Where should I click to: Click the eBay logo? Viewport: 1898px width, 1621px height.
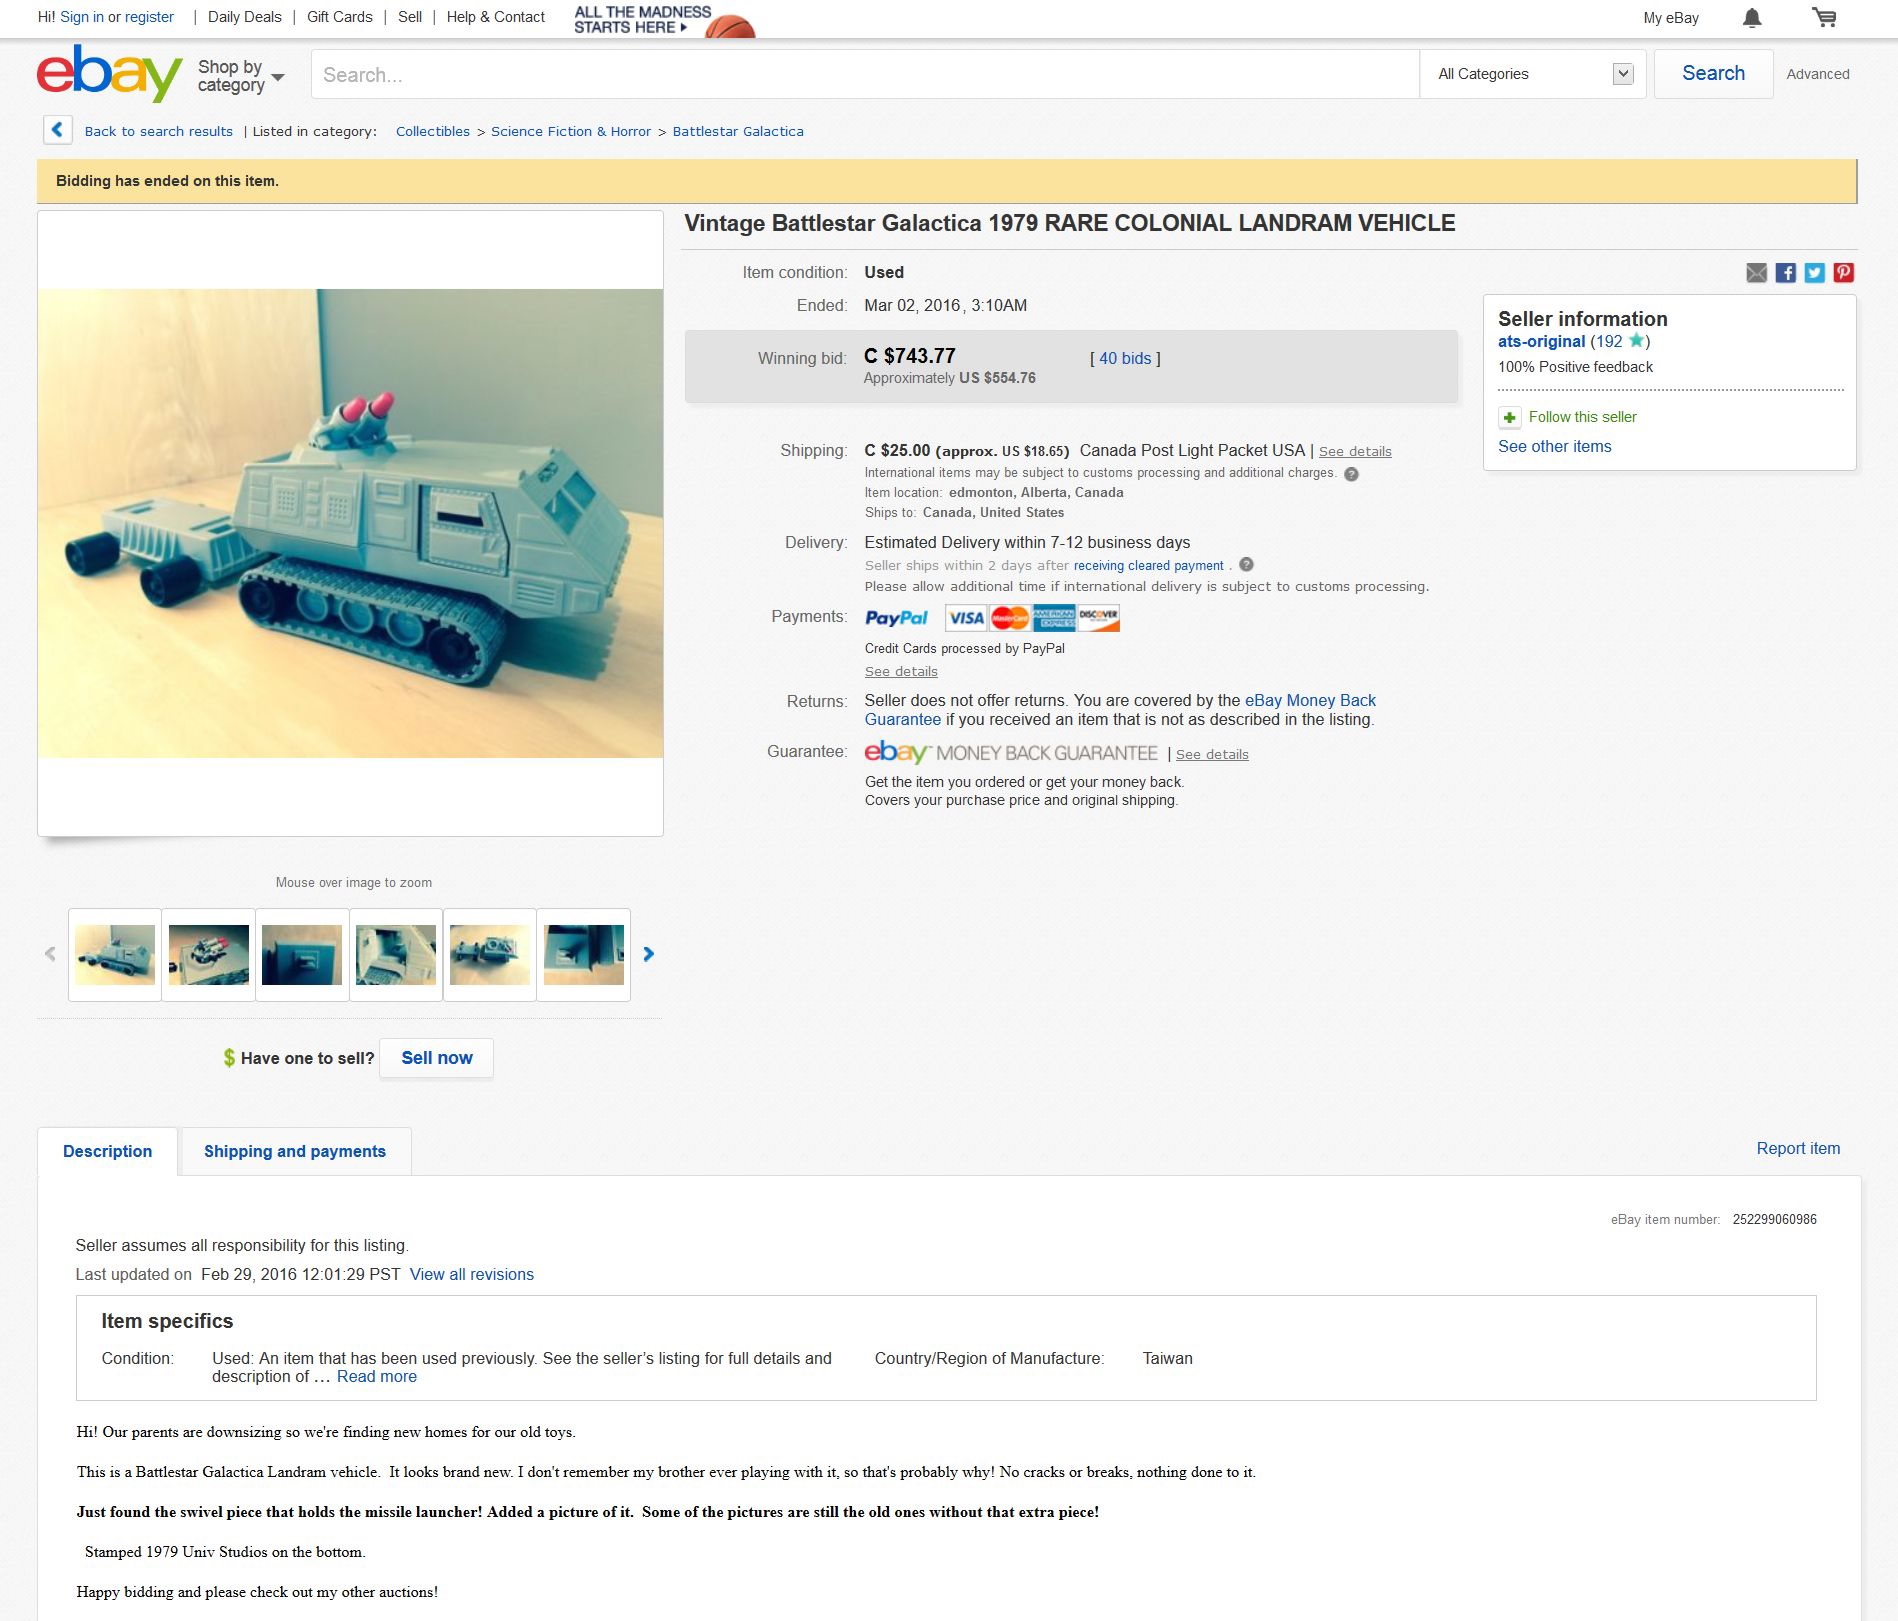point(109,73)
